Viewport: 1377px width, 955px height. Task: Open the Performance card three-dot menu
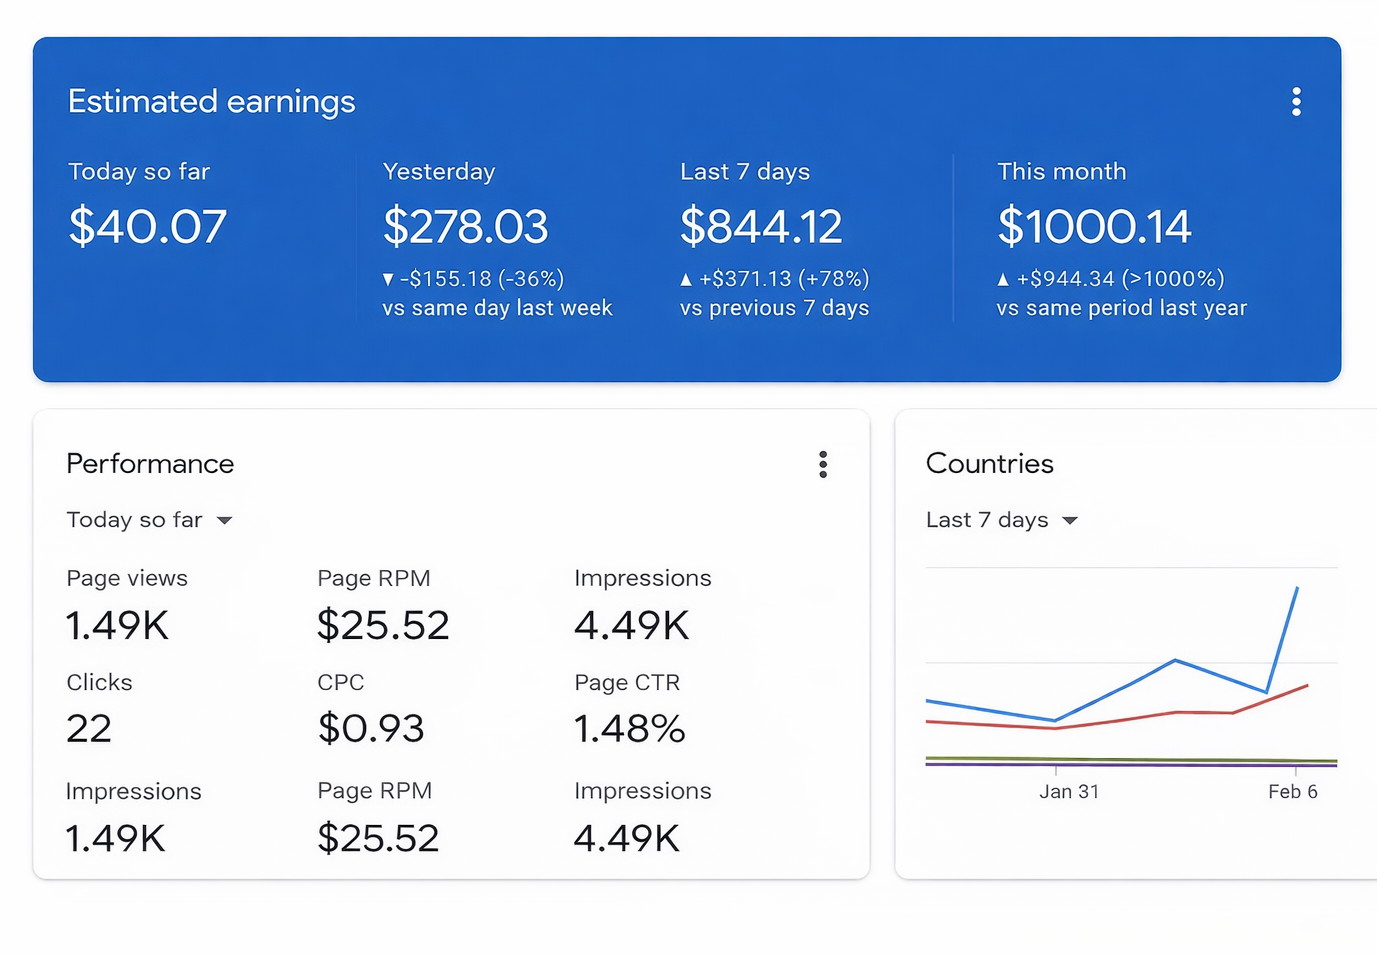tap(822, 464)
